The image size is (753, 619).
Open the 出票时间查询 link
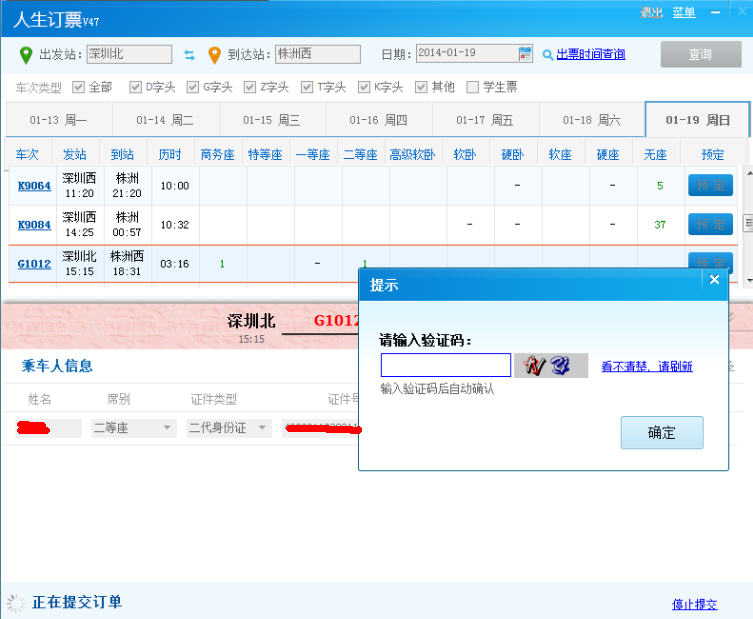tap(591, 54)
